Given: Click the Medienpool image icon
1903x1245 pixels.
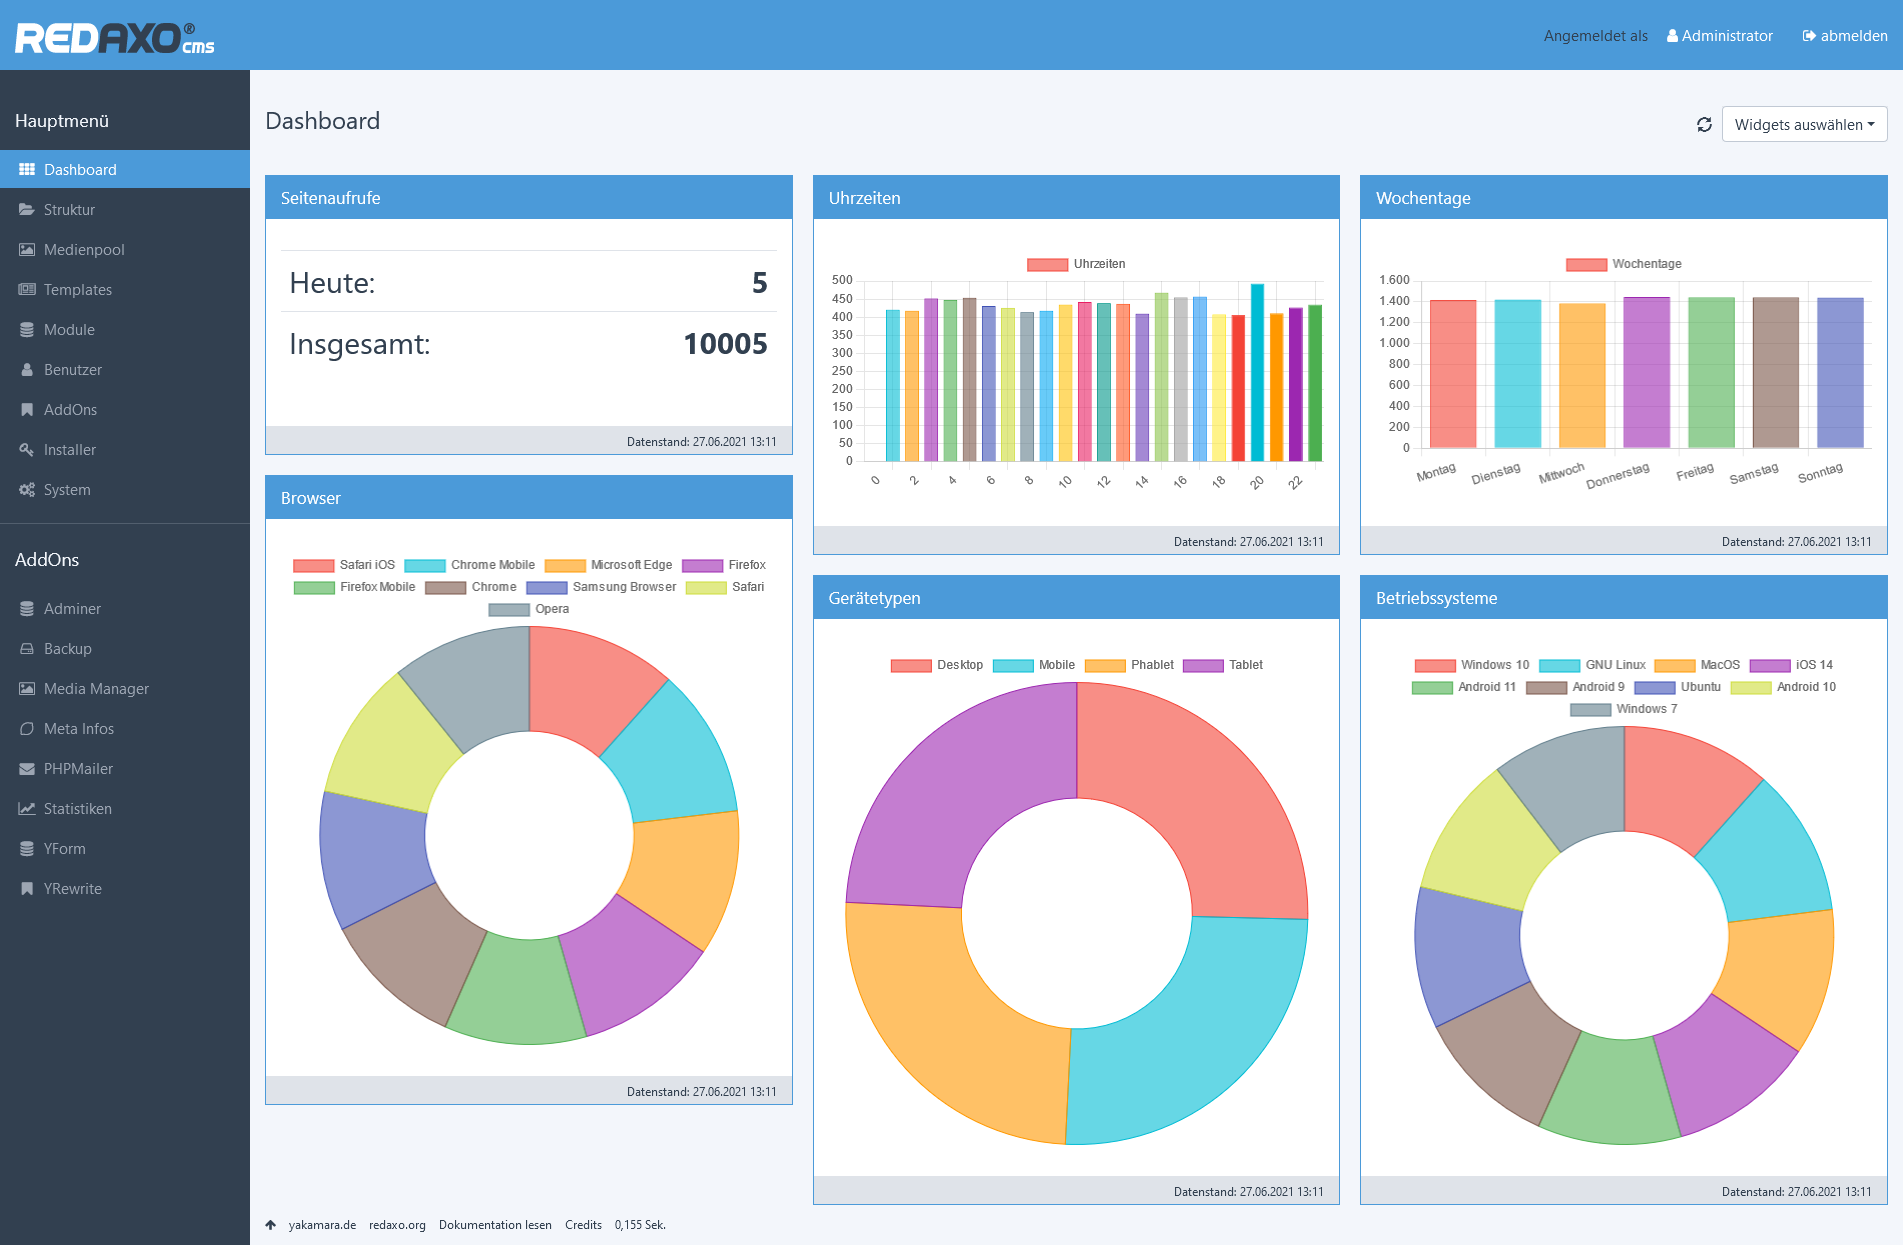Looking at the screenshot, I should tap(27, 250).
